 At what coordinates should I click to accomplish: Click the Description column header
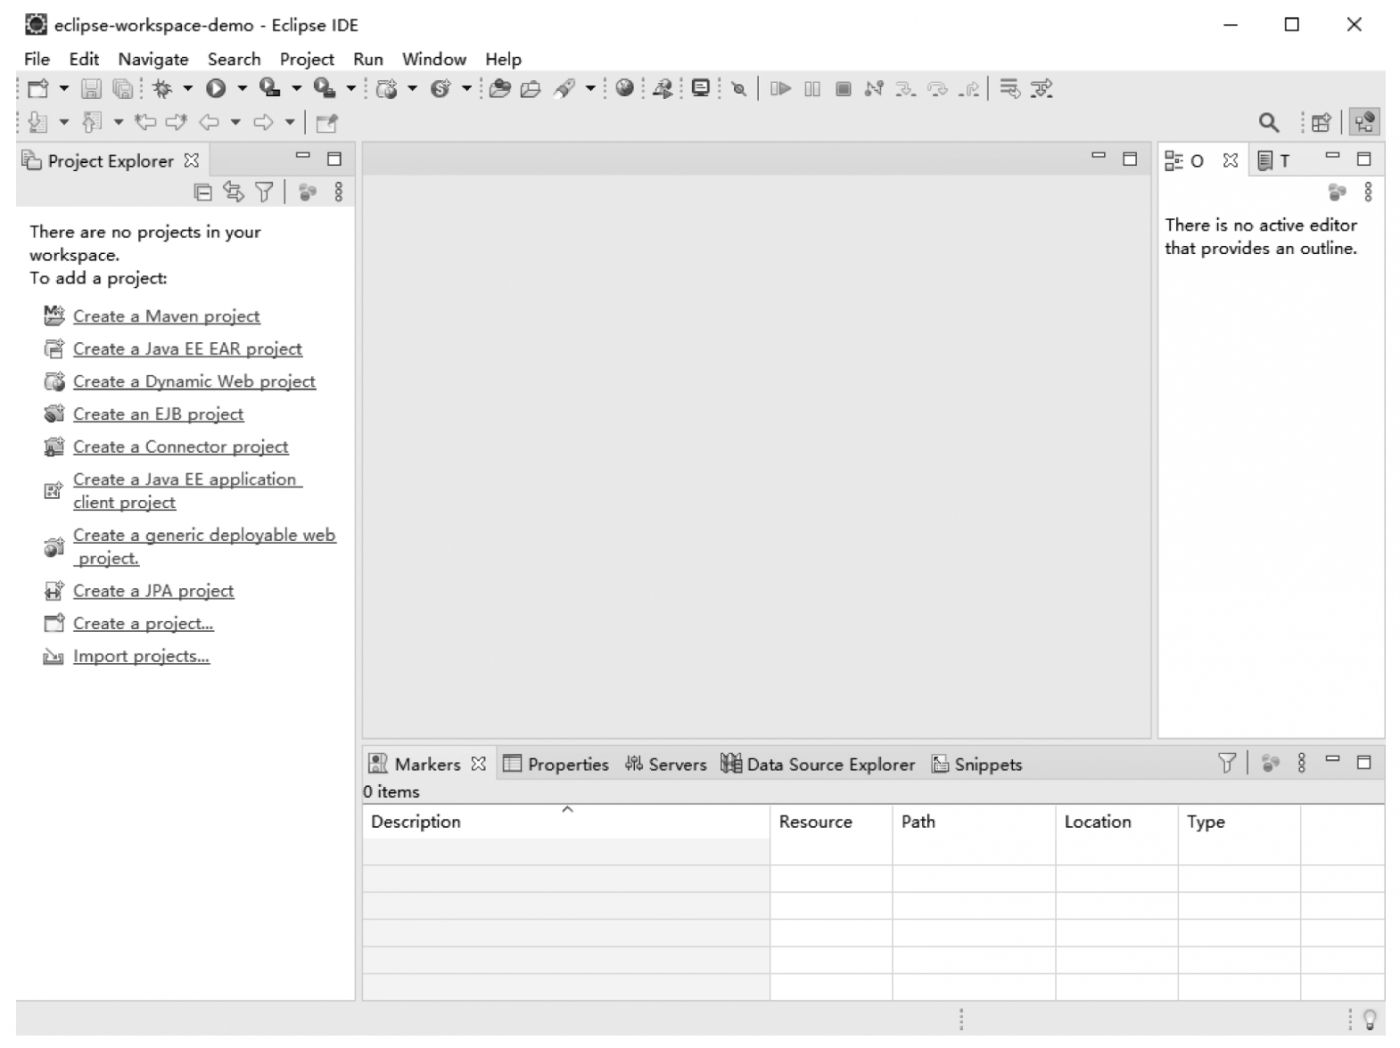click(x=566, y=822)
